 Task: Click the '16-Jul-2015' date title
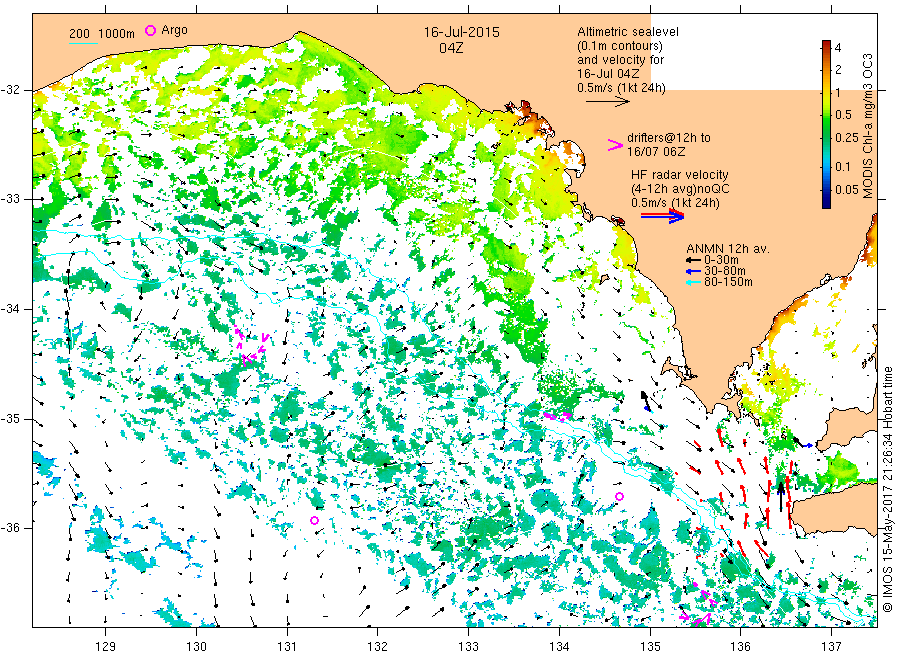[461, 32]
